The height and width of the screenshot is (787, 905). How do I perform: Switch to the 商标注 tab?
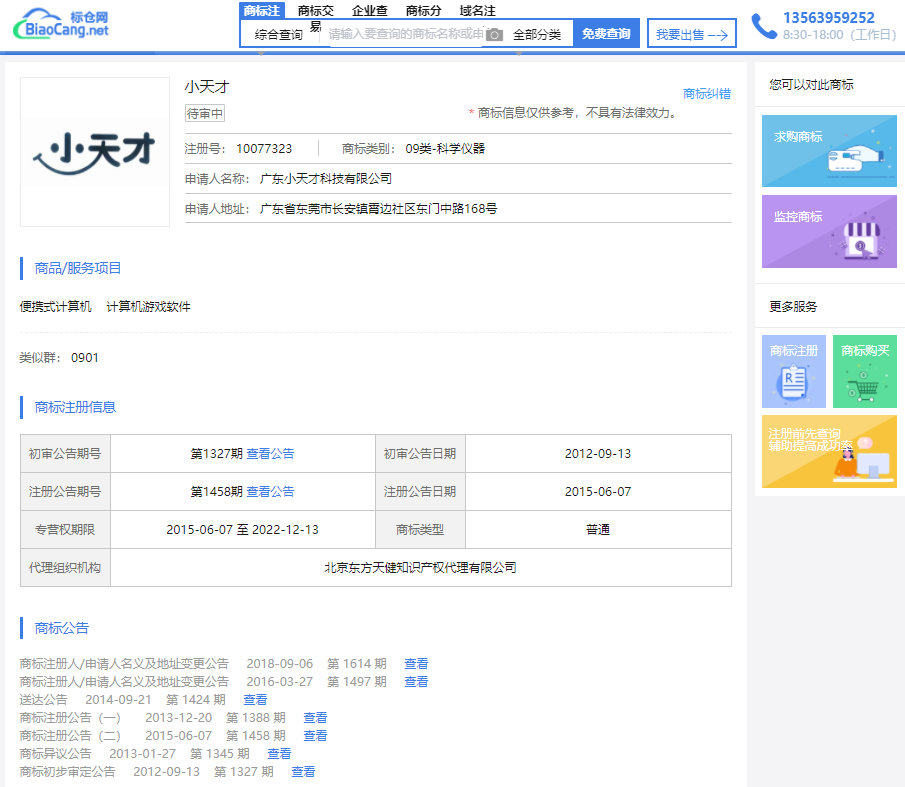[x=261, y=10]
